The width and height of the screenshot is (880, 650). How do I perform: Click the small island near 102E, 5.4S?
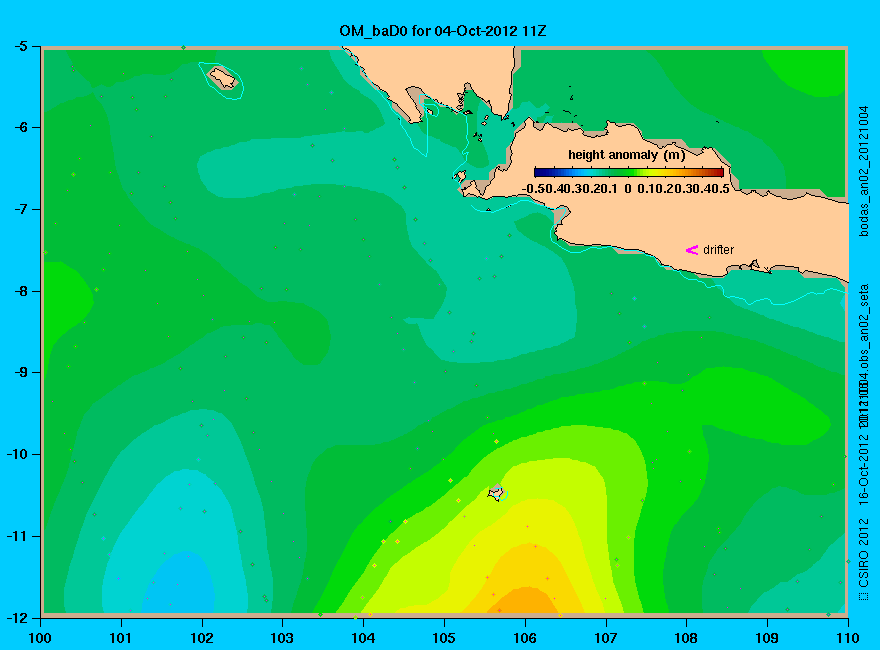[x=222, y=78]
